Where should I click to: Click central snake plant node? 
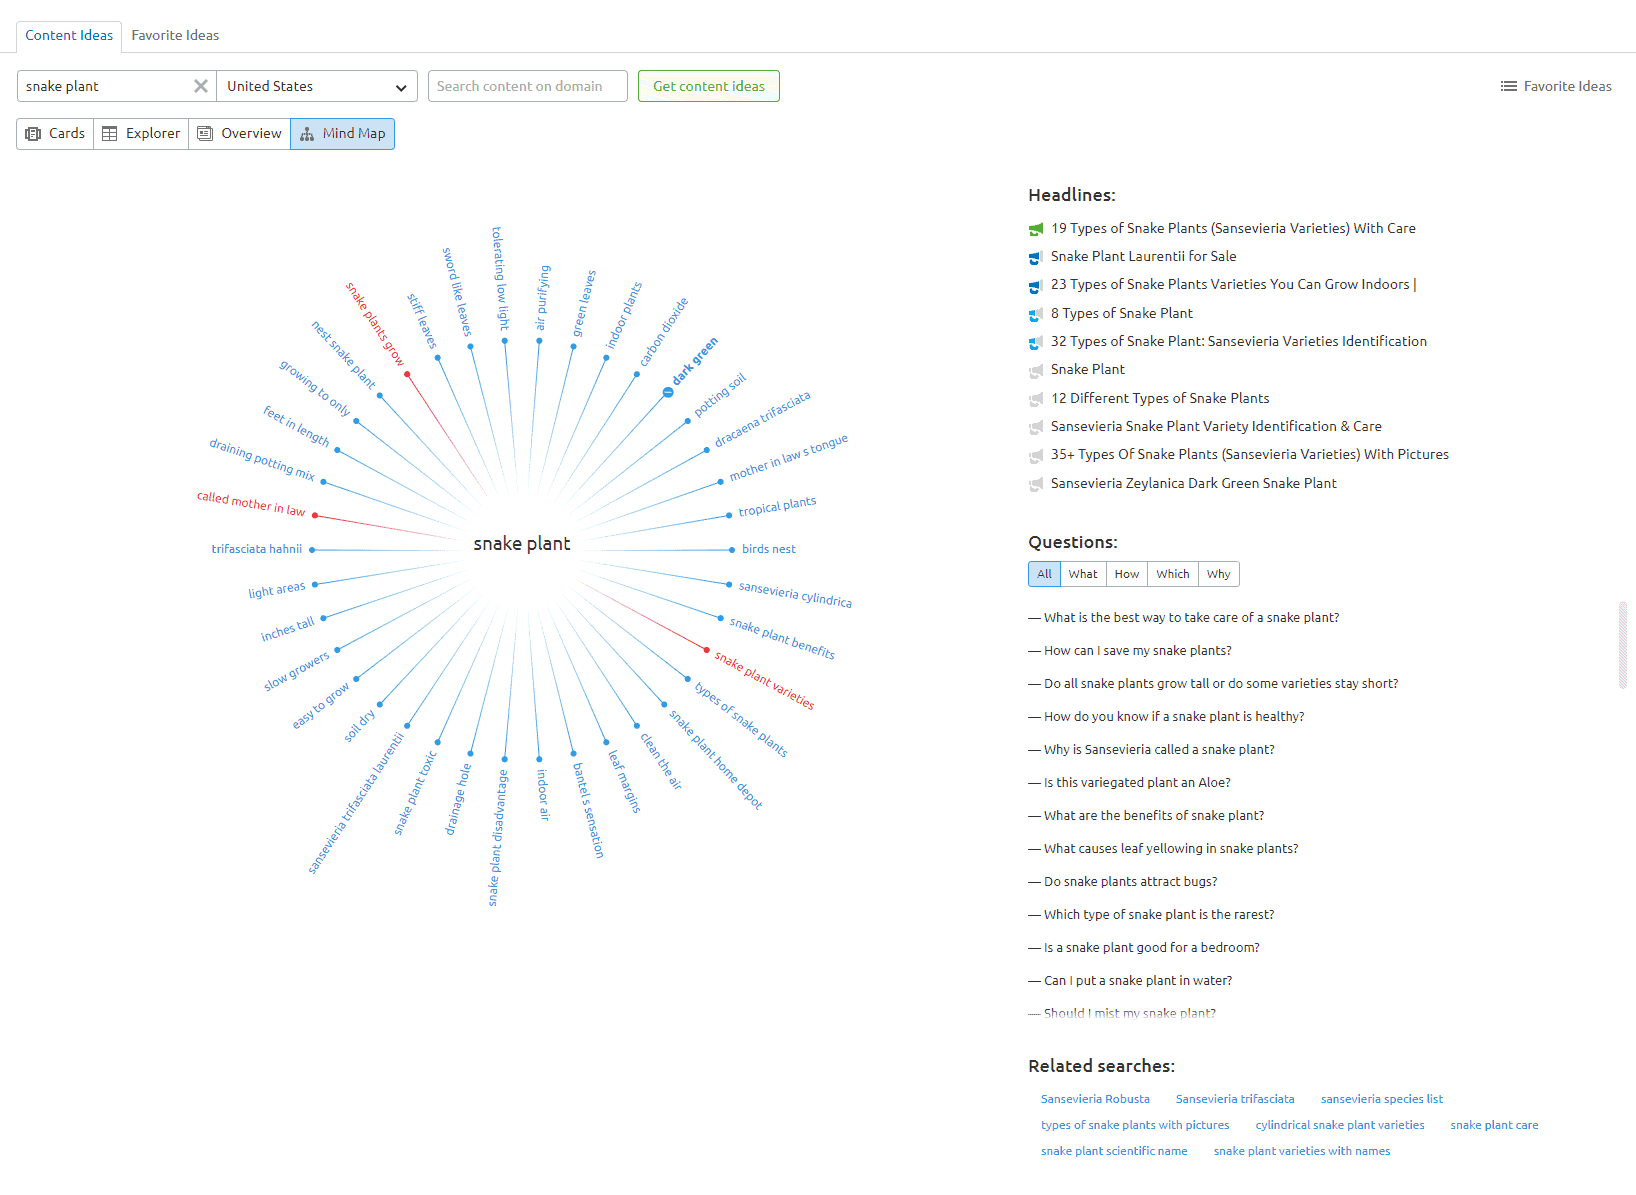(x=522, y=544)
